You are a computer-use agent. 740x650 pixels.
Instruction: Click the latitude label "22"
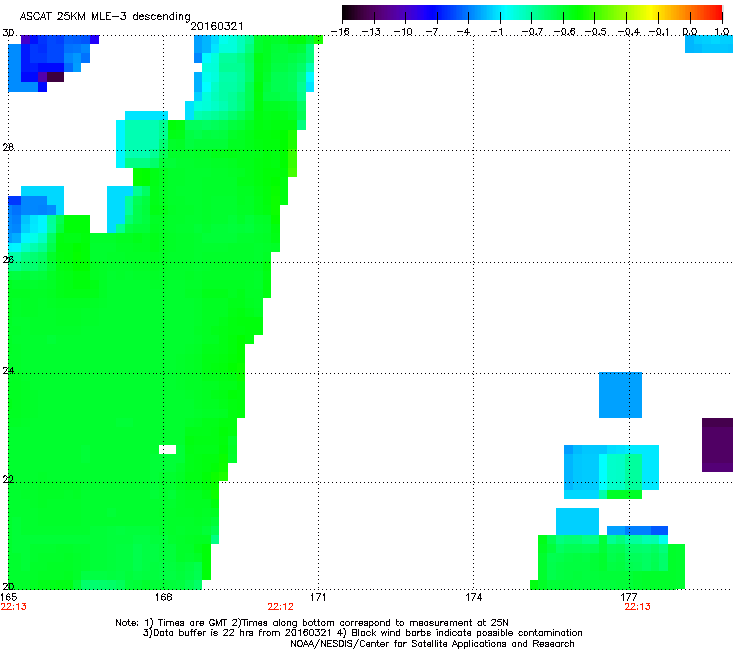[8, 479]
